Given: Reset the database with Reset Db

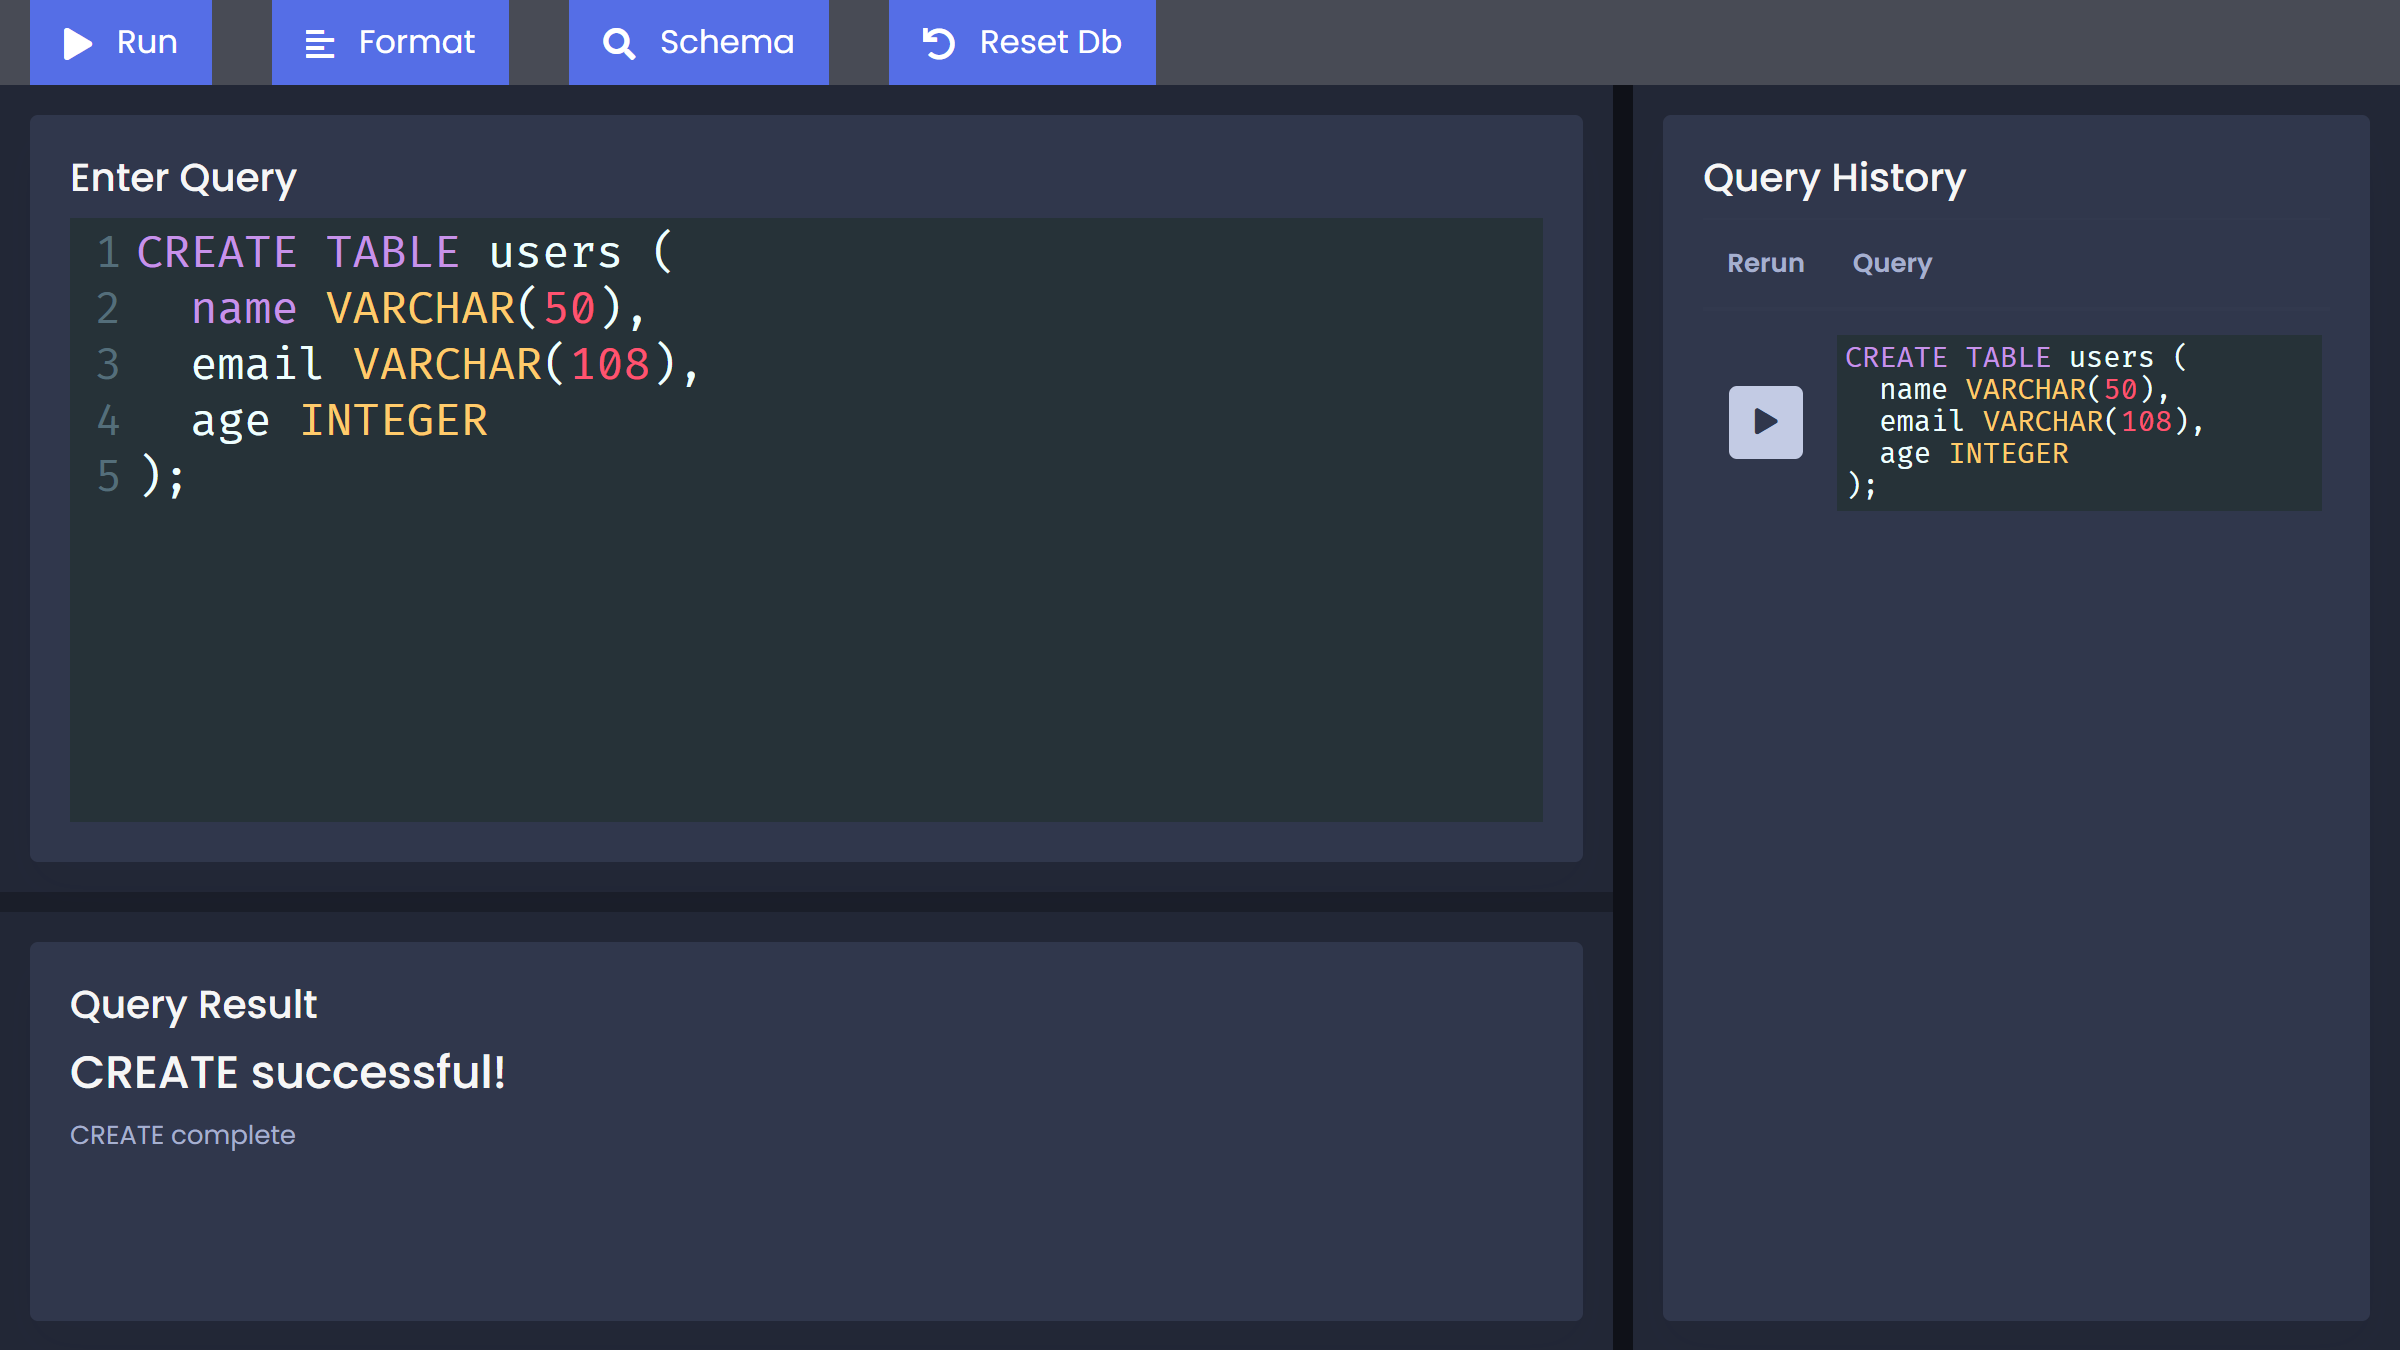Looking at the screenshot, I should pyautogui.click(x=1021, y=42).
